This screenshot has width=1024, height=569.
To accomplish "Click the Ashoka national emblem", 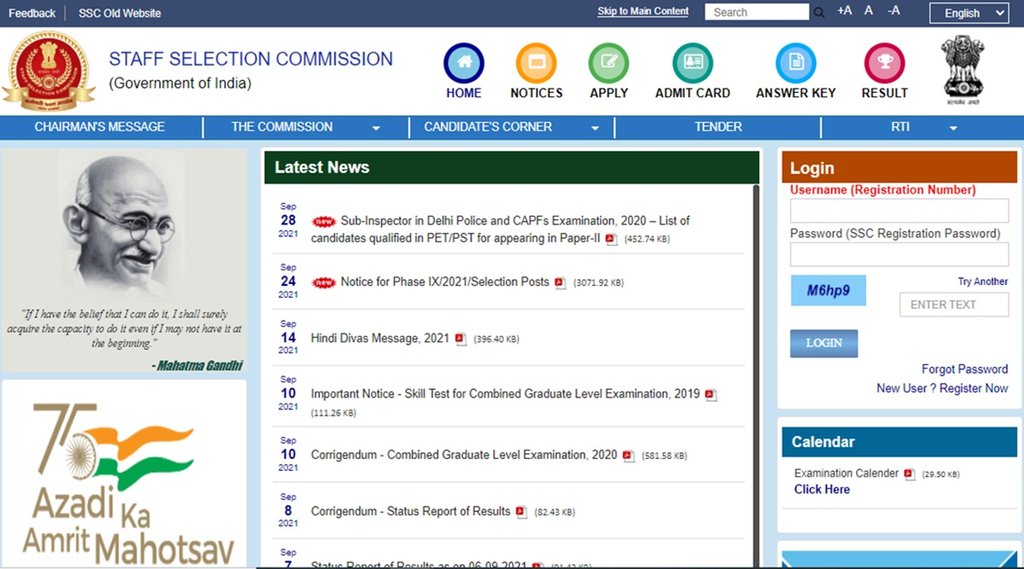I will click(x=963, y=69).
